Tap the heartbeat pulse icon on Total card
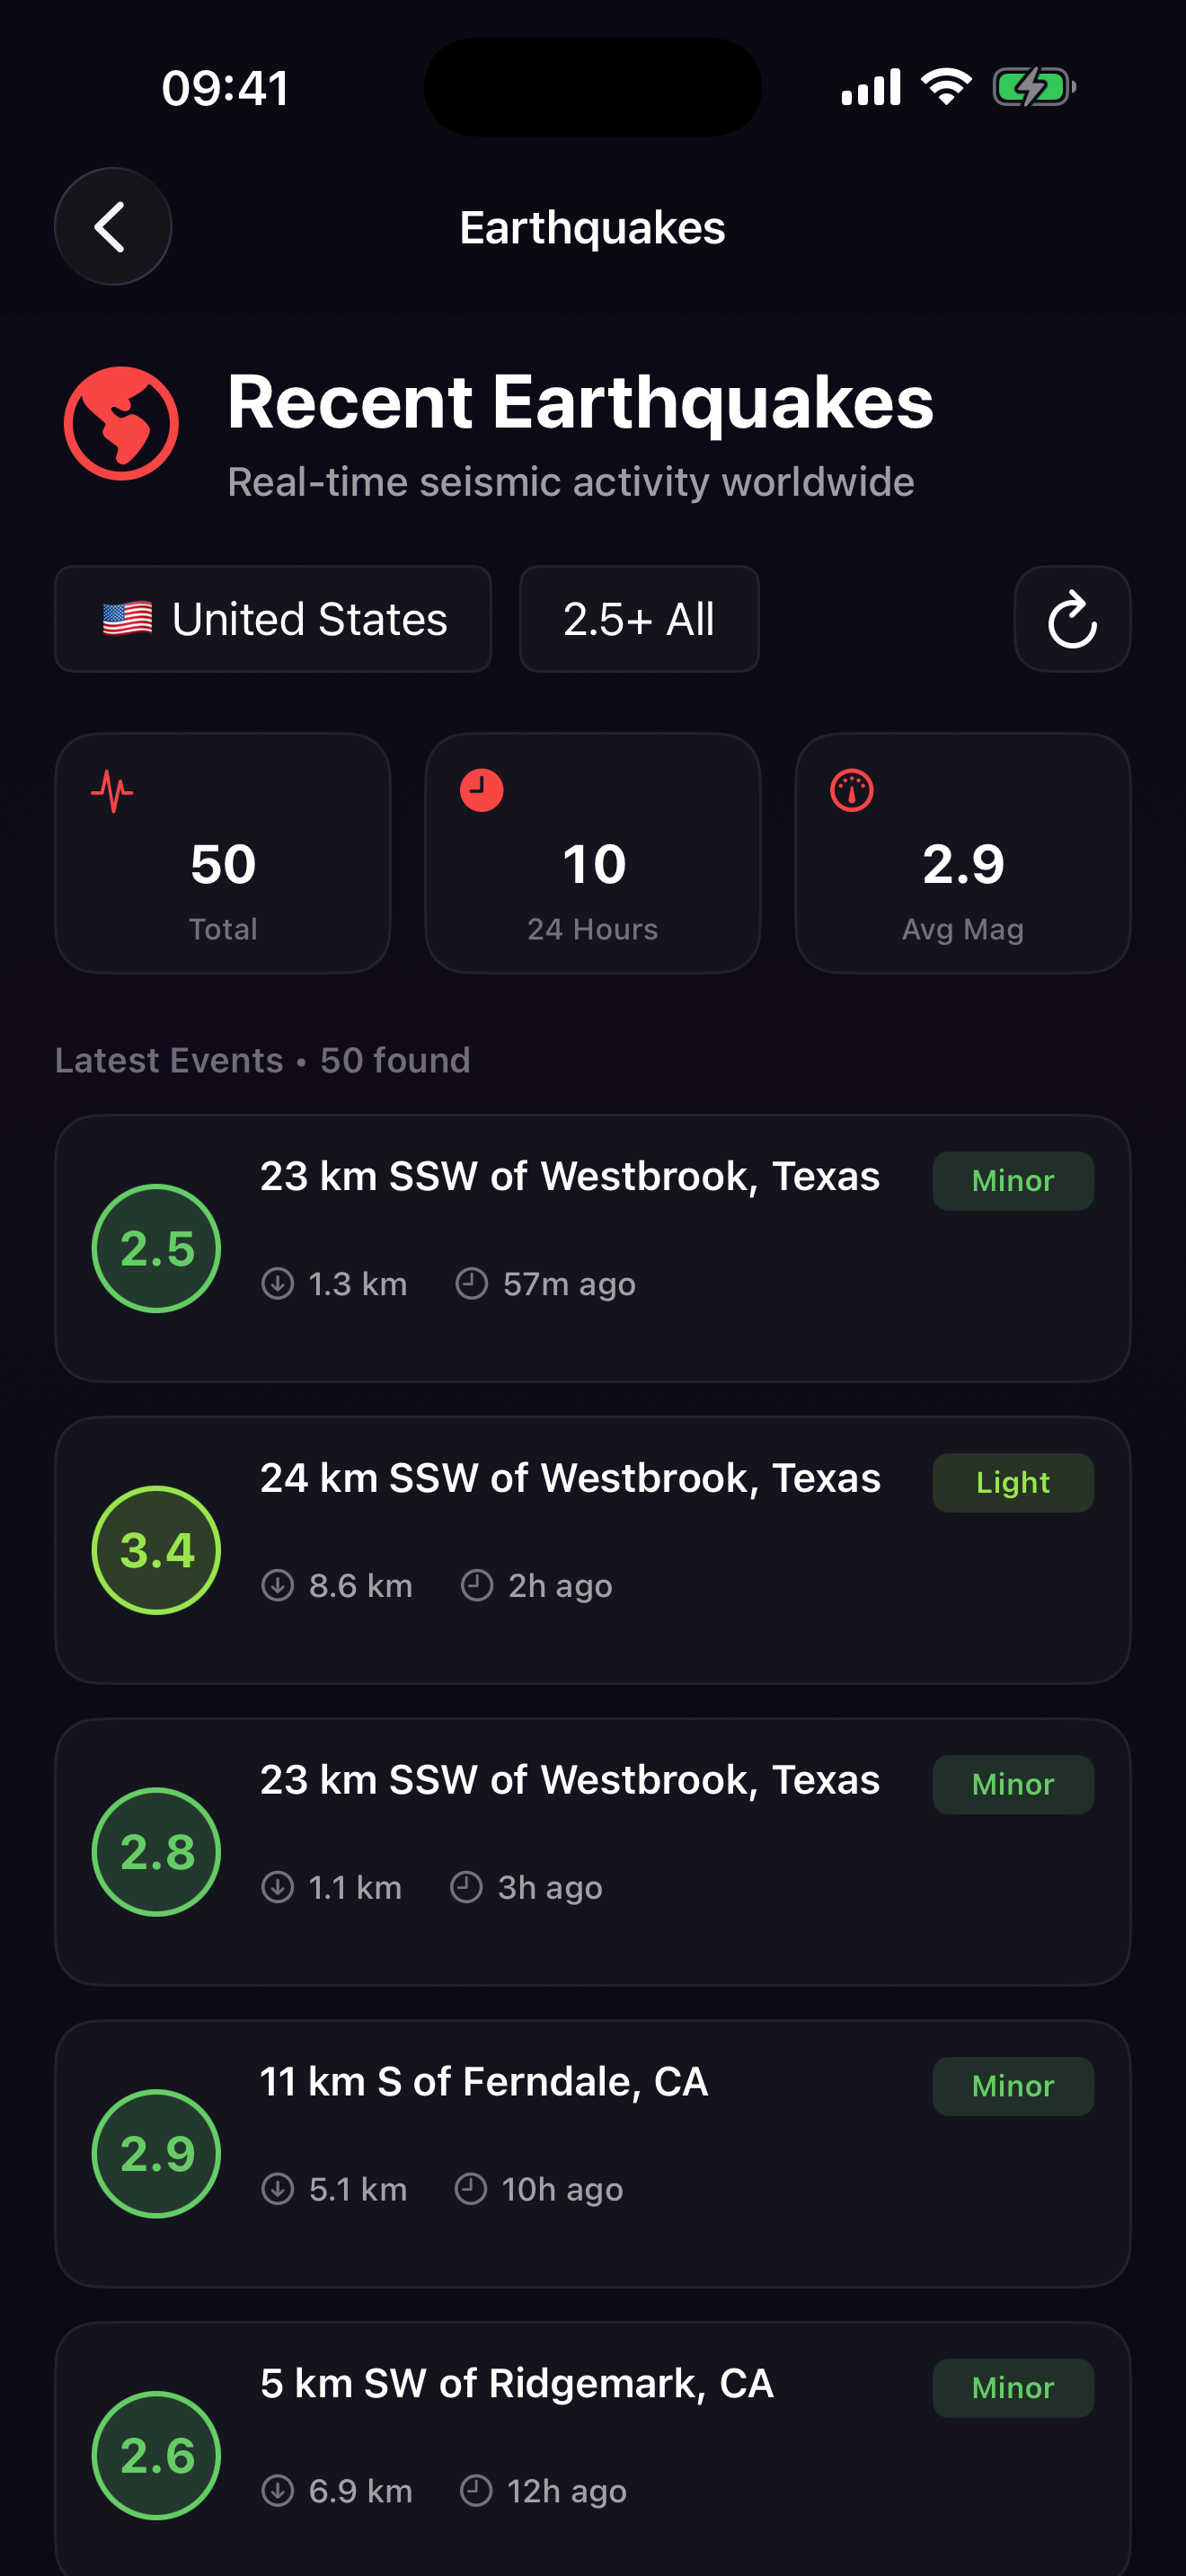1186x2576 pixels. pos(112,791)
